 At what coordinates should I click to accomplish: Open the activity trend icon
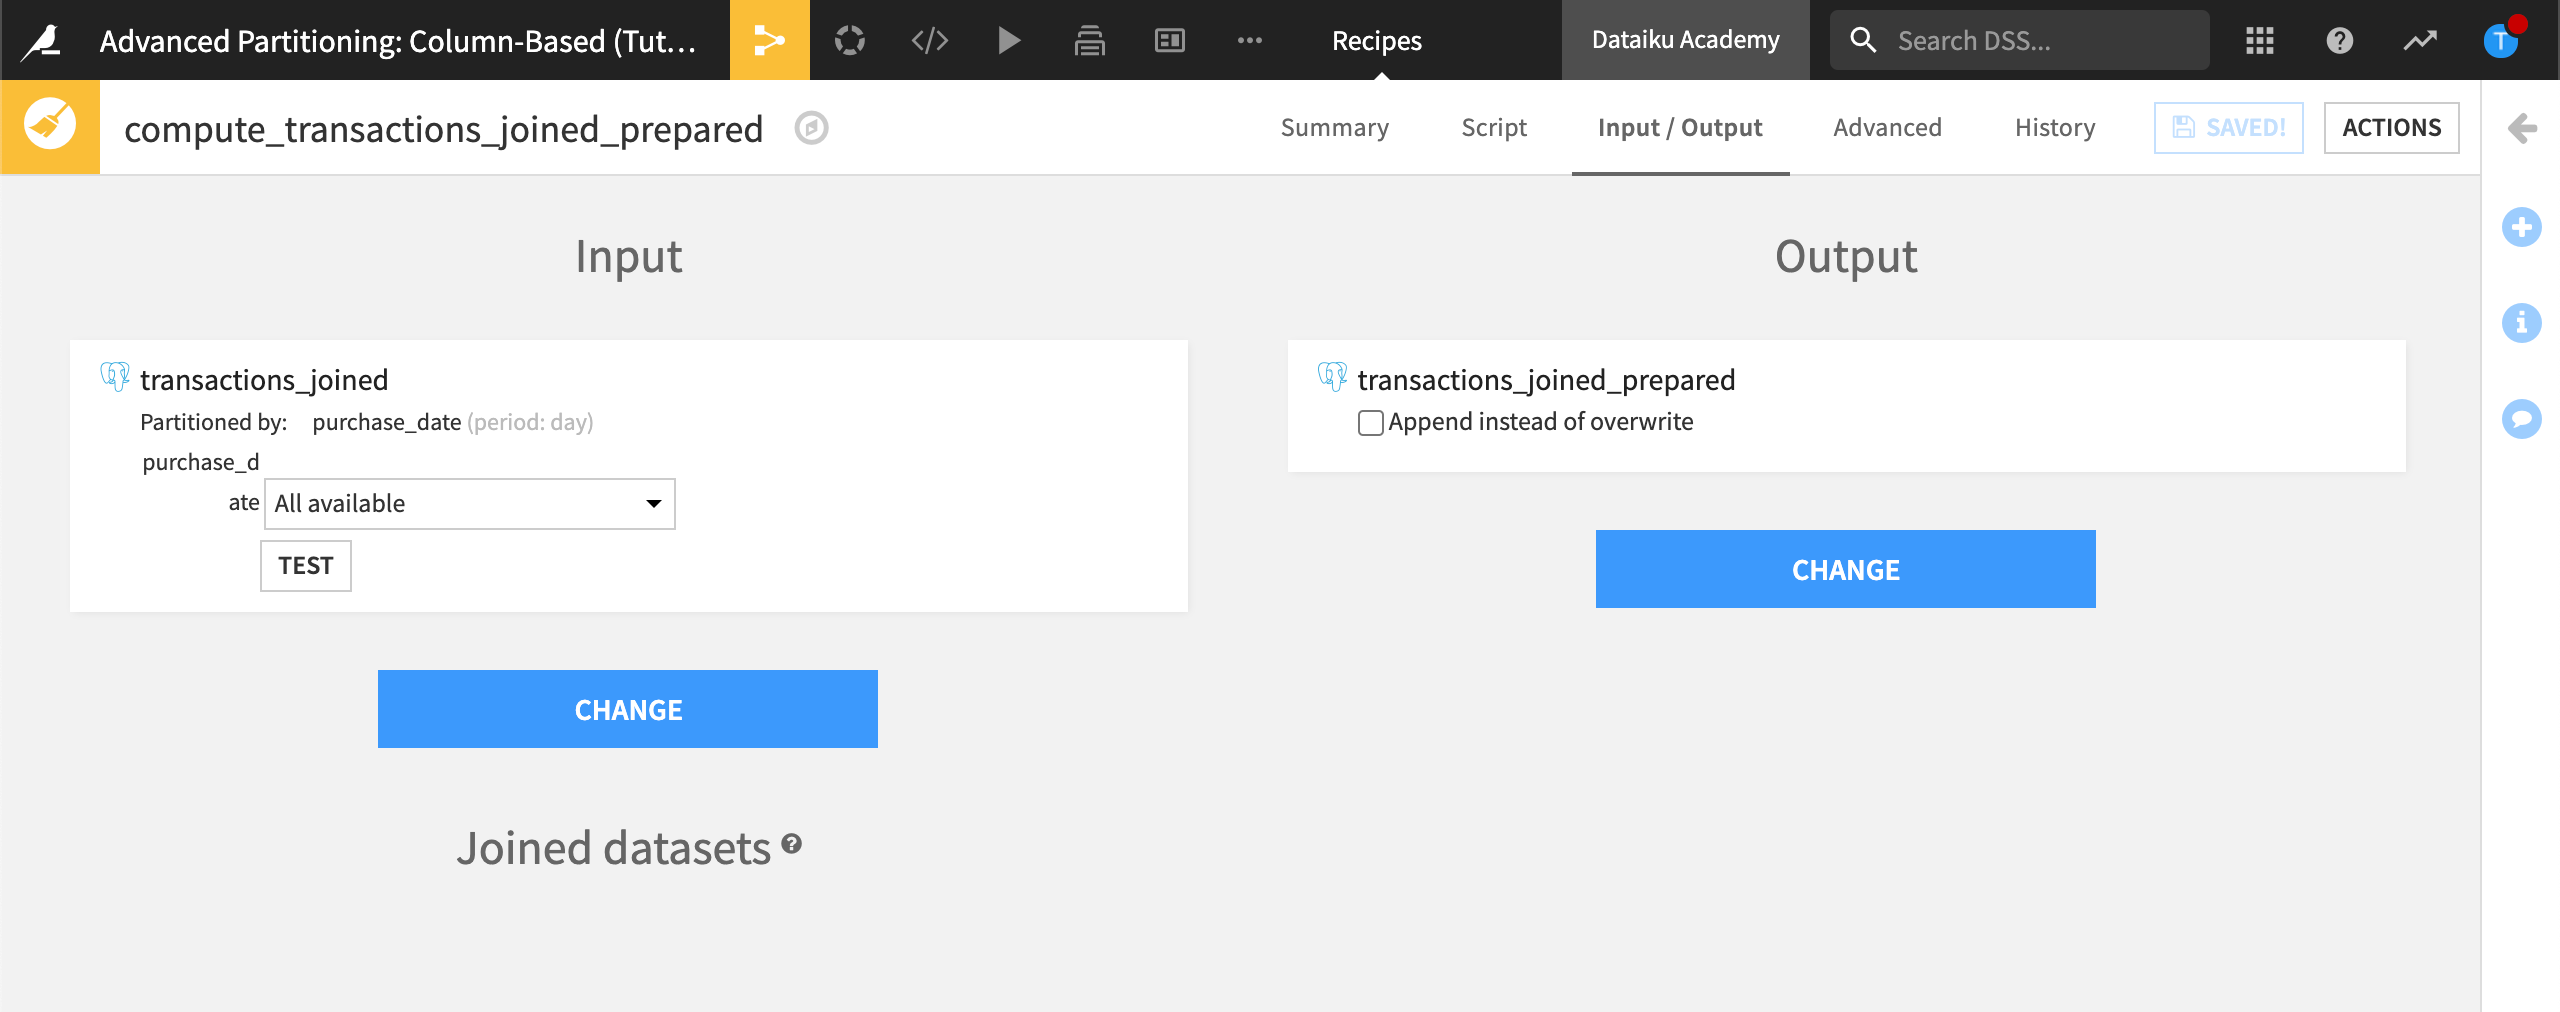2420,40
